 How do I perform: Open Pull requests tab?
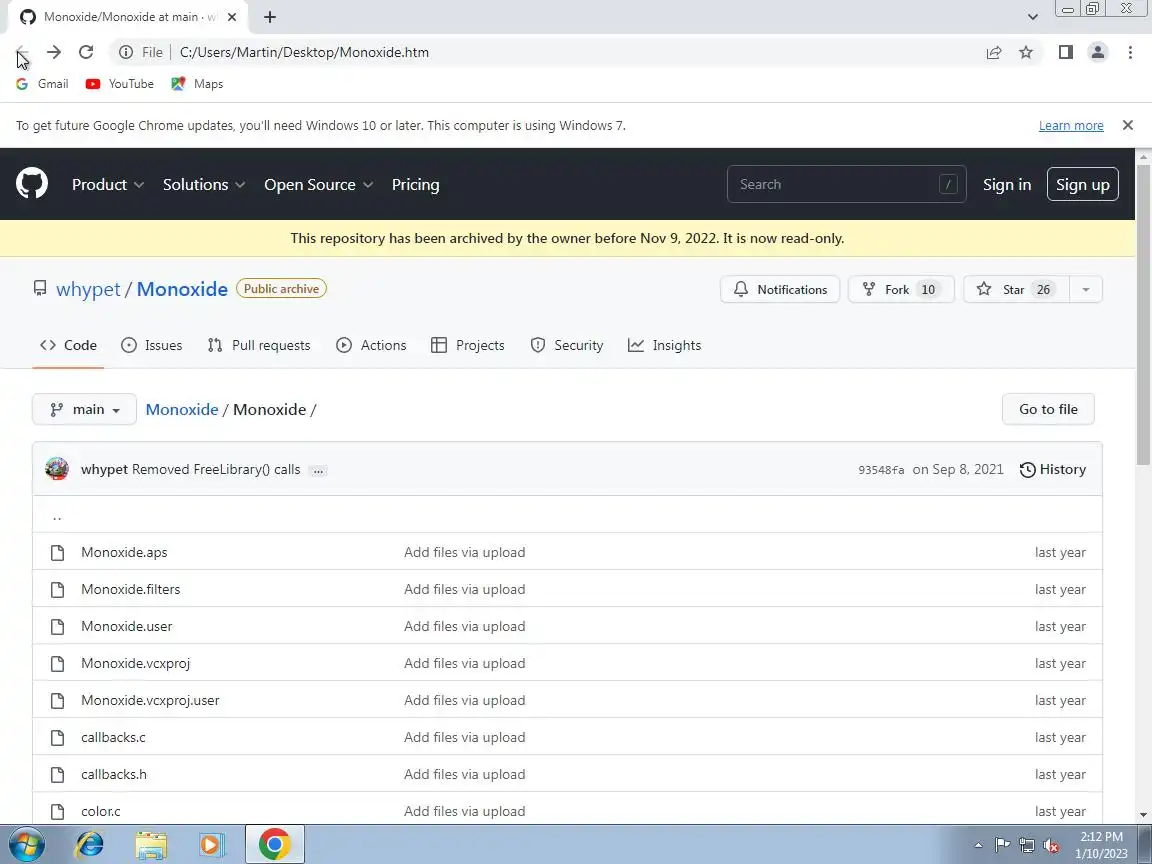coord(259,345)
